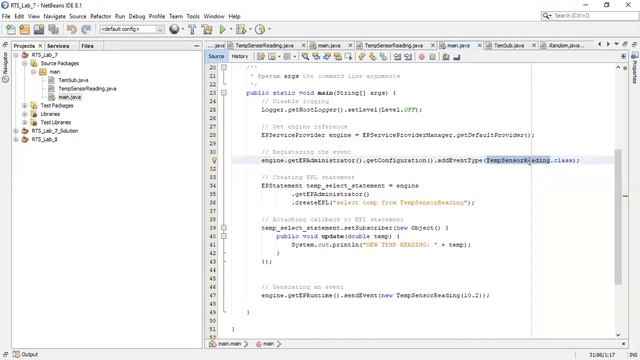
Task: Collapse the Javadoc fold at line 20
Action: coord(224,67)
